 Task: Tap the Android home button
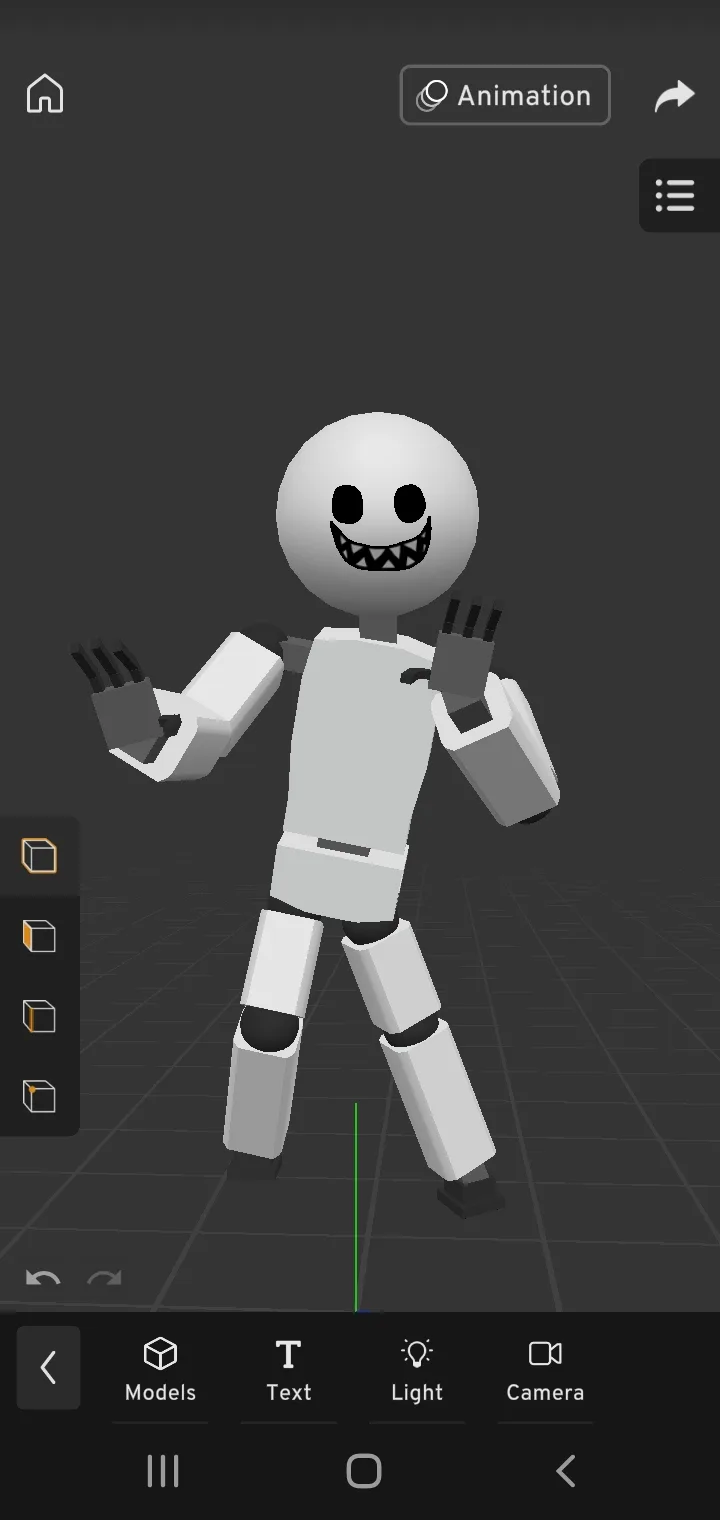pos(364,1471)
